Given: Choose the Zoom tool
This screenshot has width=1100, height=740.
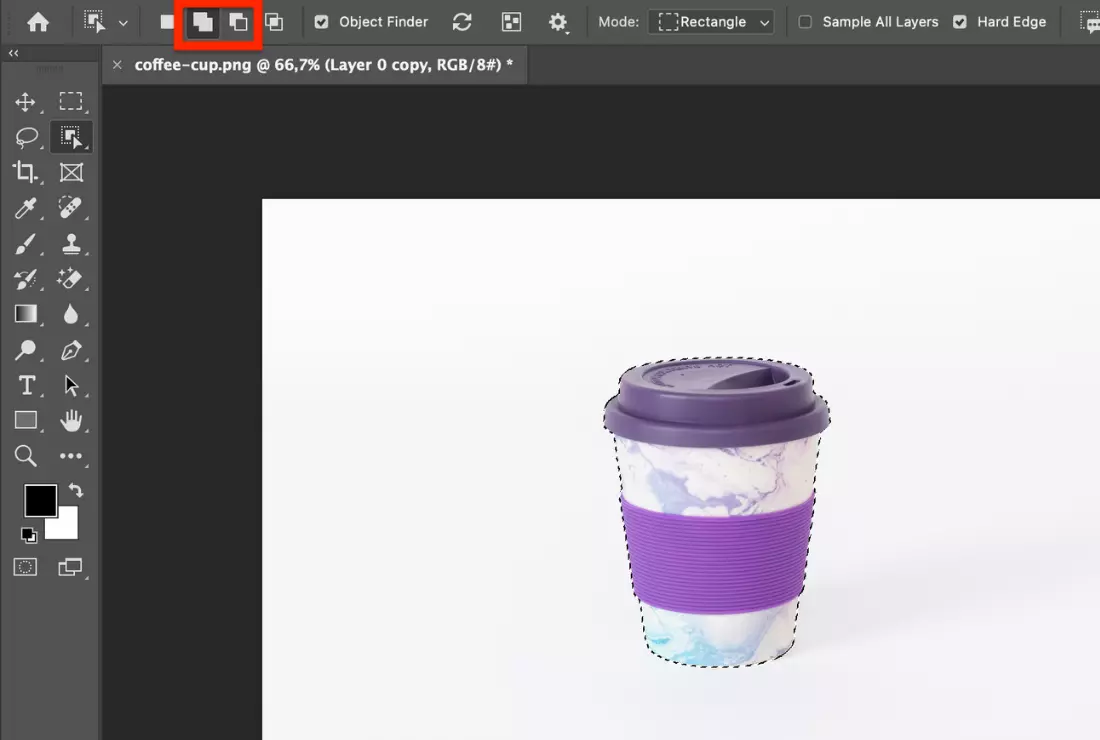Looking at the screenshot, I should click(x=25, y=456).
